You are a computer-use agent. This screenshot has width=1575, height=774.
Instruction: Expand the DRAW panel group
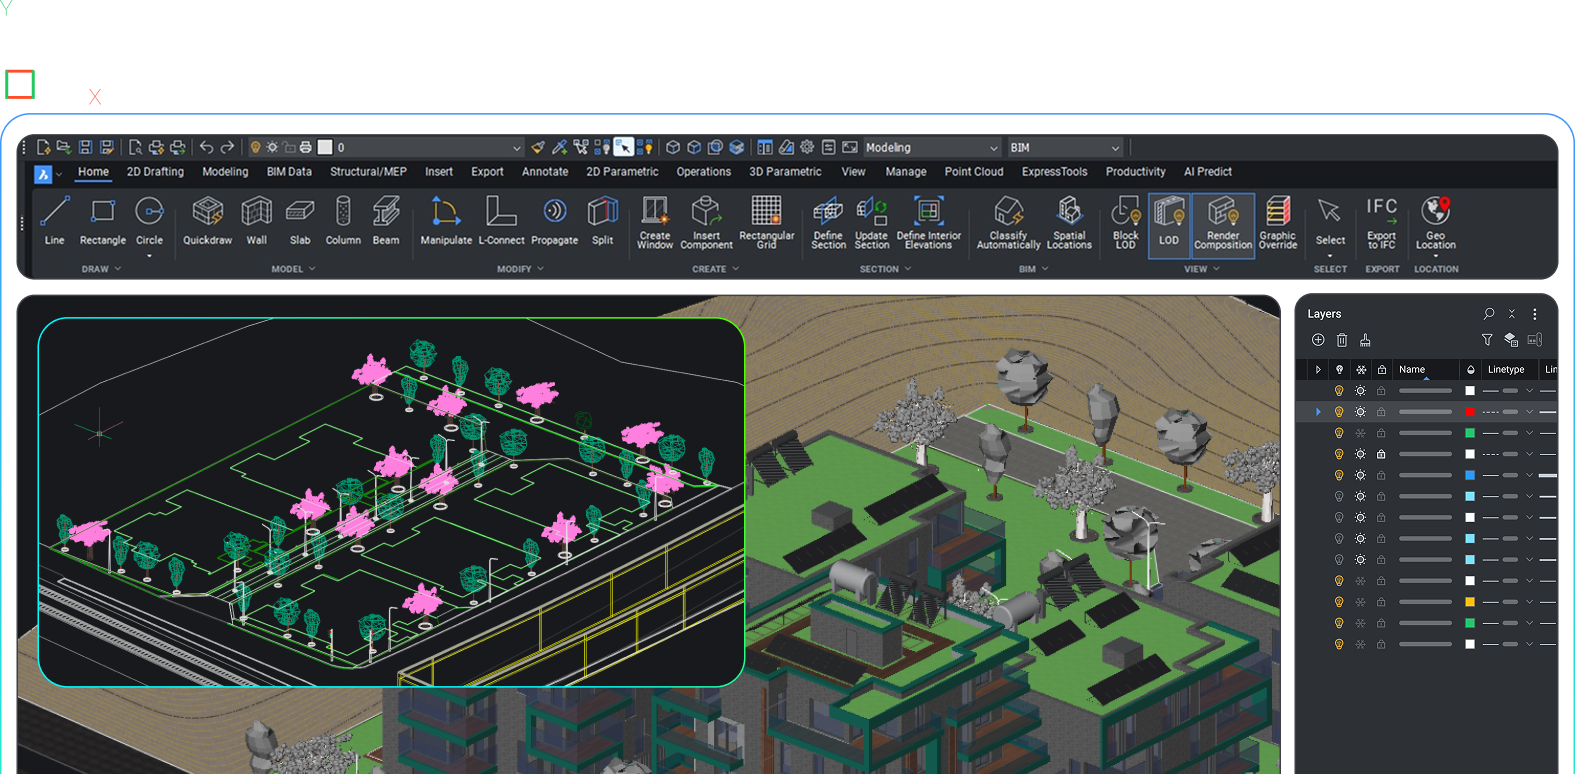pyautogui.click(x=101, y=269)
